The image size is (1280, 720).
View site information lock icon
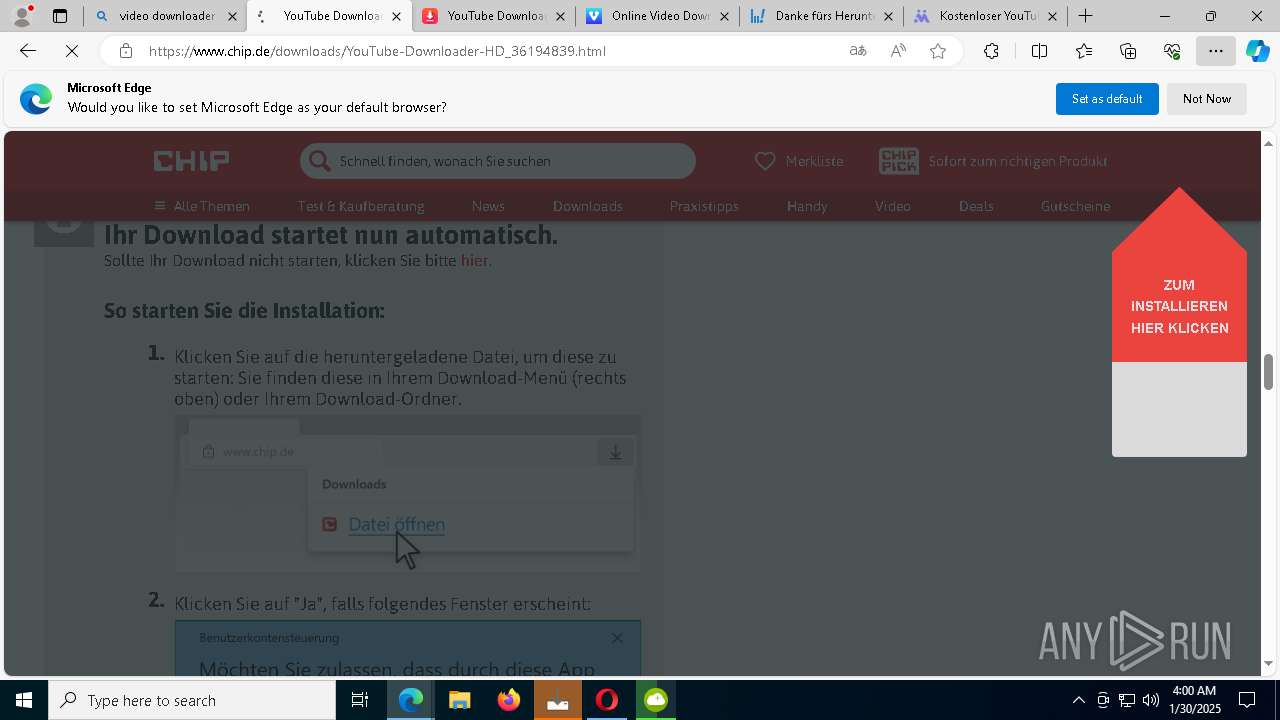[x=125, y=51]
